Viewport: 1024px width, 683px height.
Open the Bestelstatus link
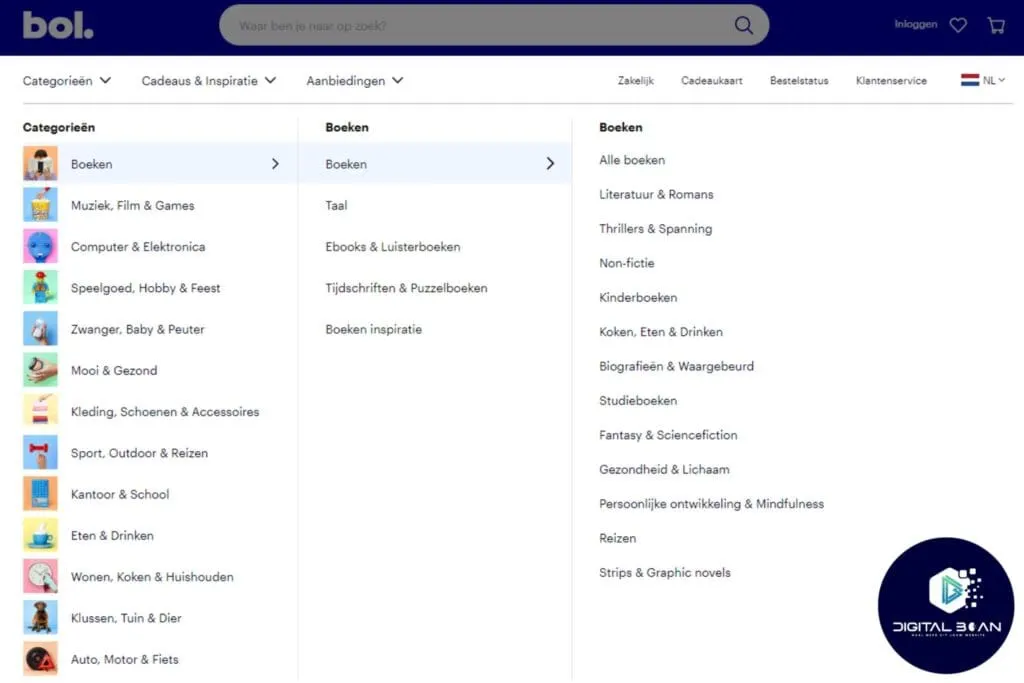[799, 80]
